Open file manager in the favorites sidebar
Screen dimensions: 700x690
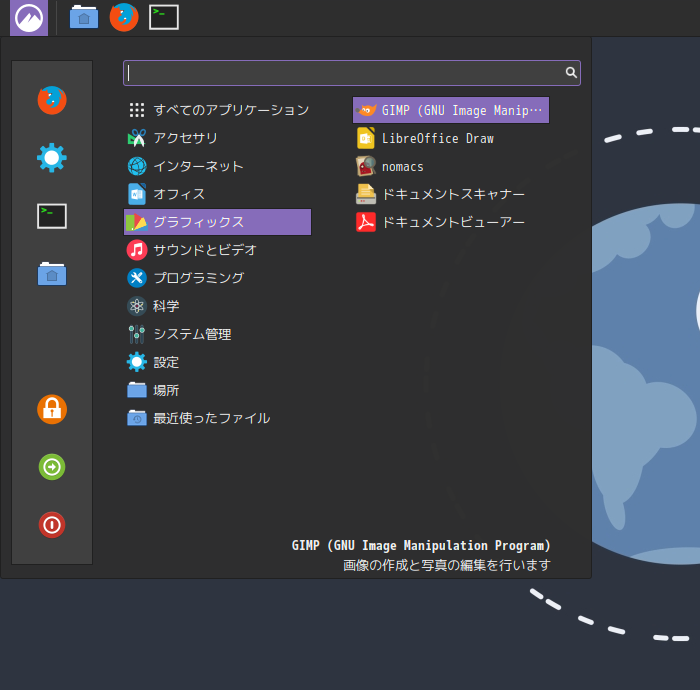52,273
